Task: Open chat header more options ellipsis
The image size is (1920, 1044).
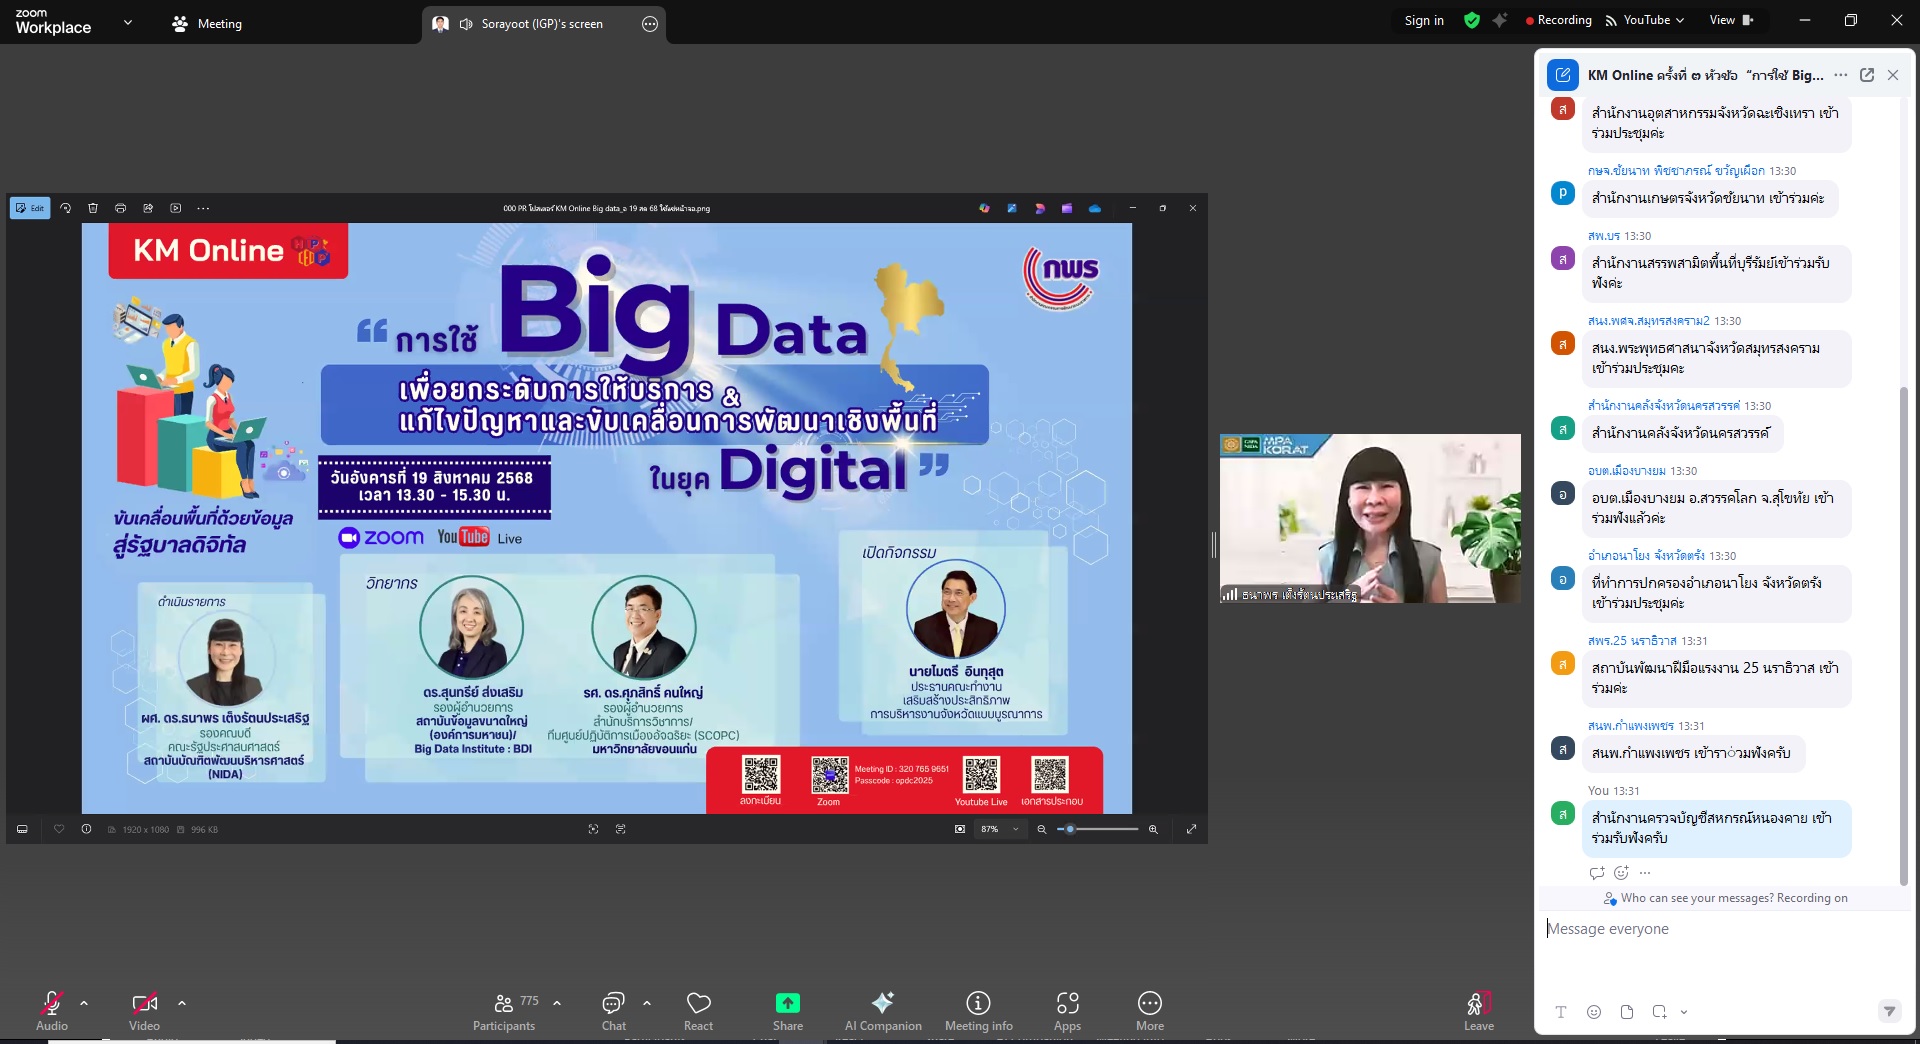Action: click(1841, 75)
